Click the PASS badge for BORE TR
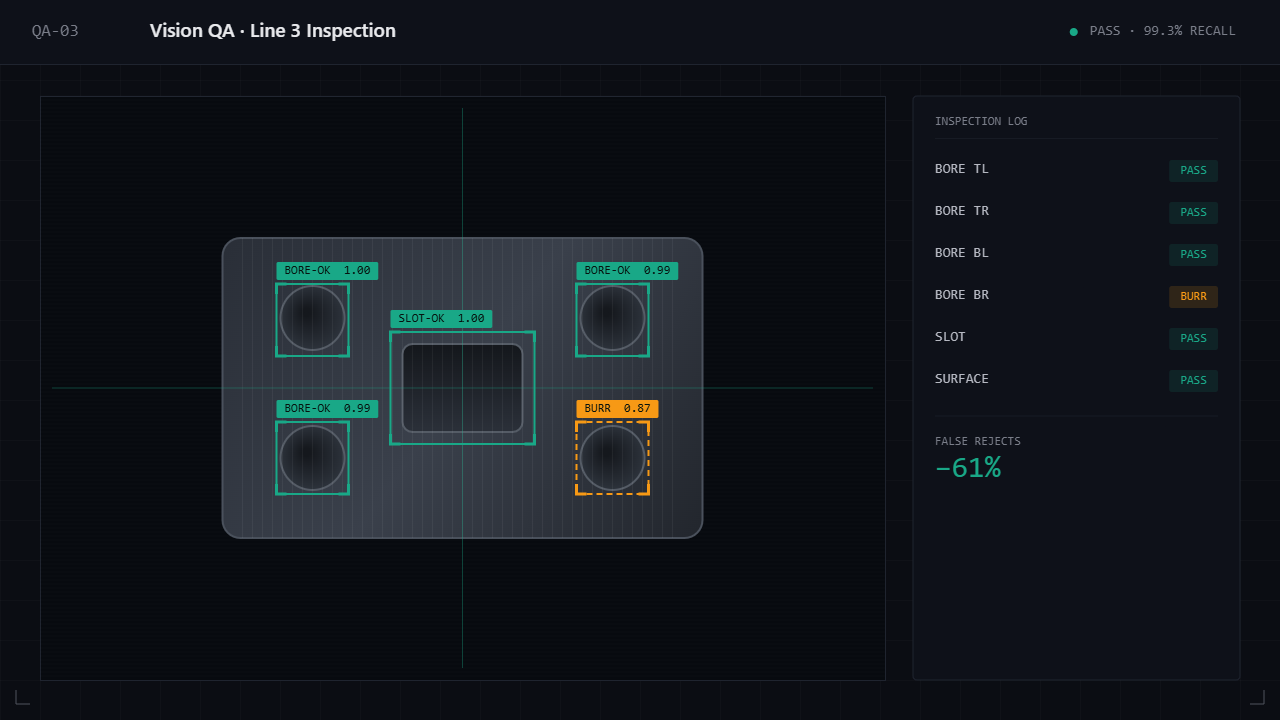The width and height of the screenshot is (1280, 720). [x=1193, y=213]
